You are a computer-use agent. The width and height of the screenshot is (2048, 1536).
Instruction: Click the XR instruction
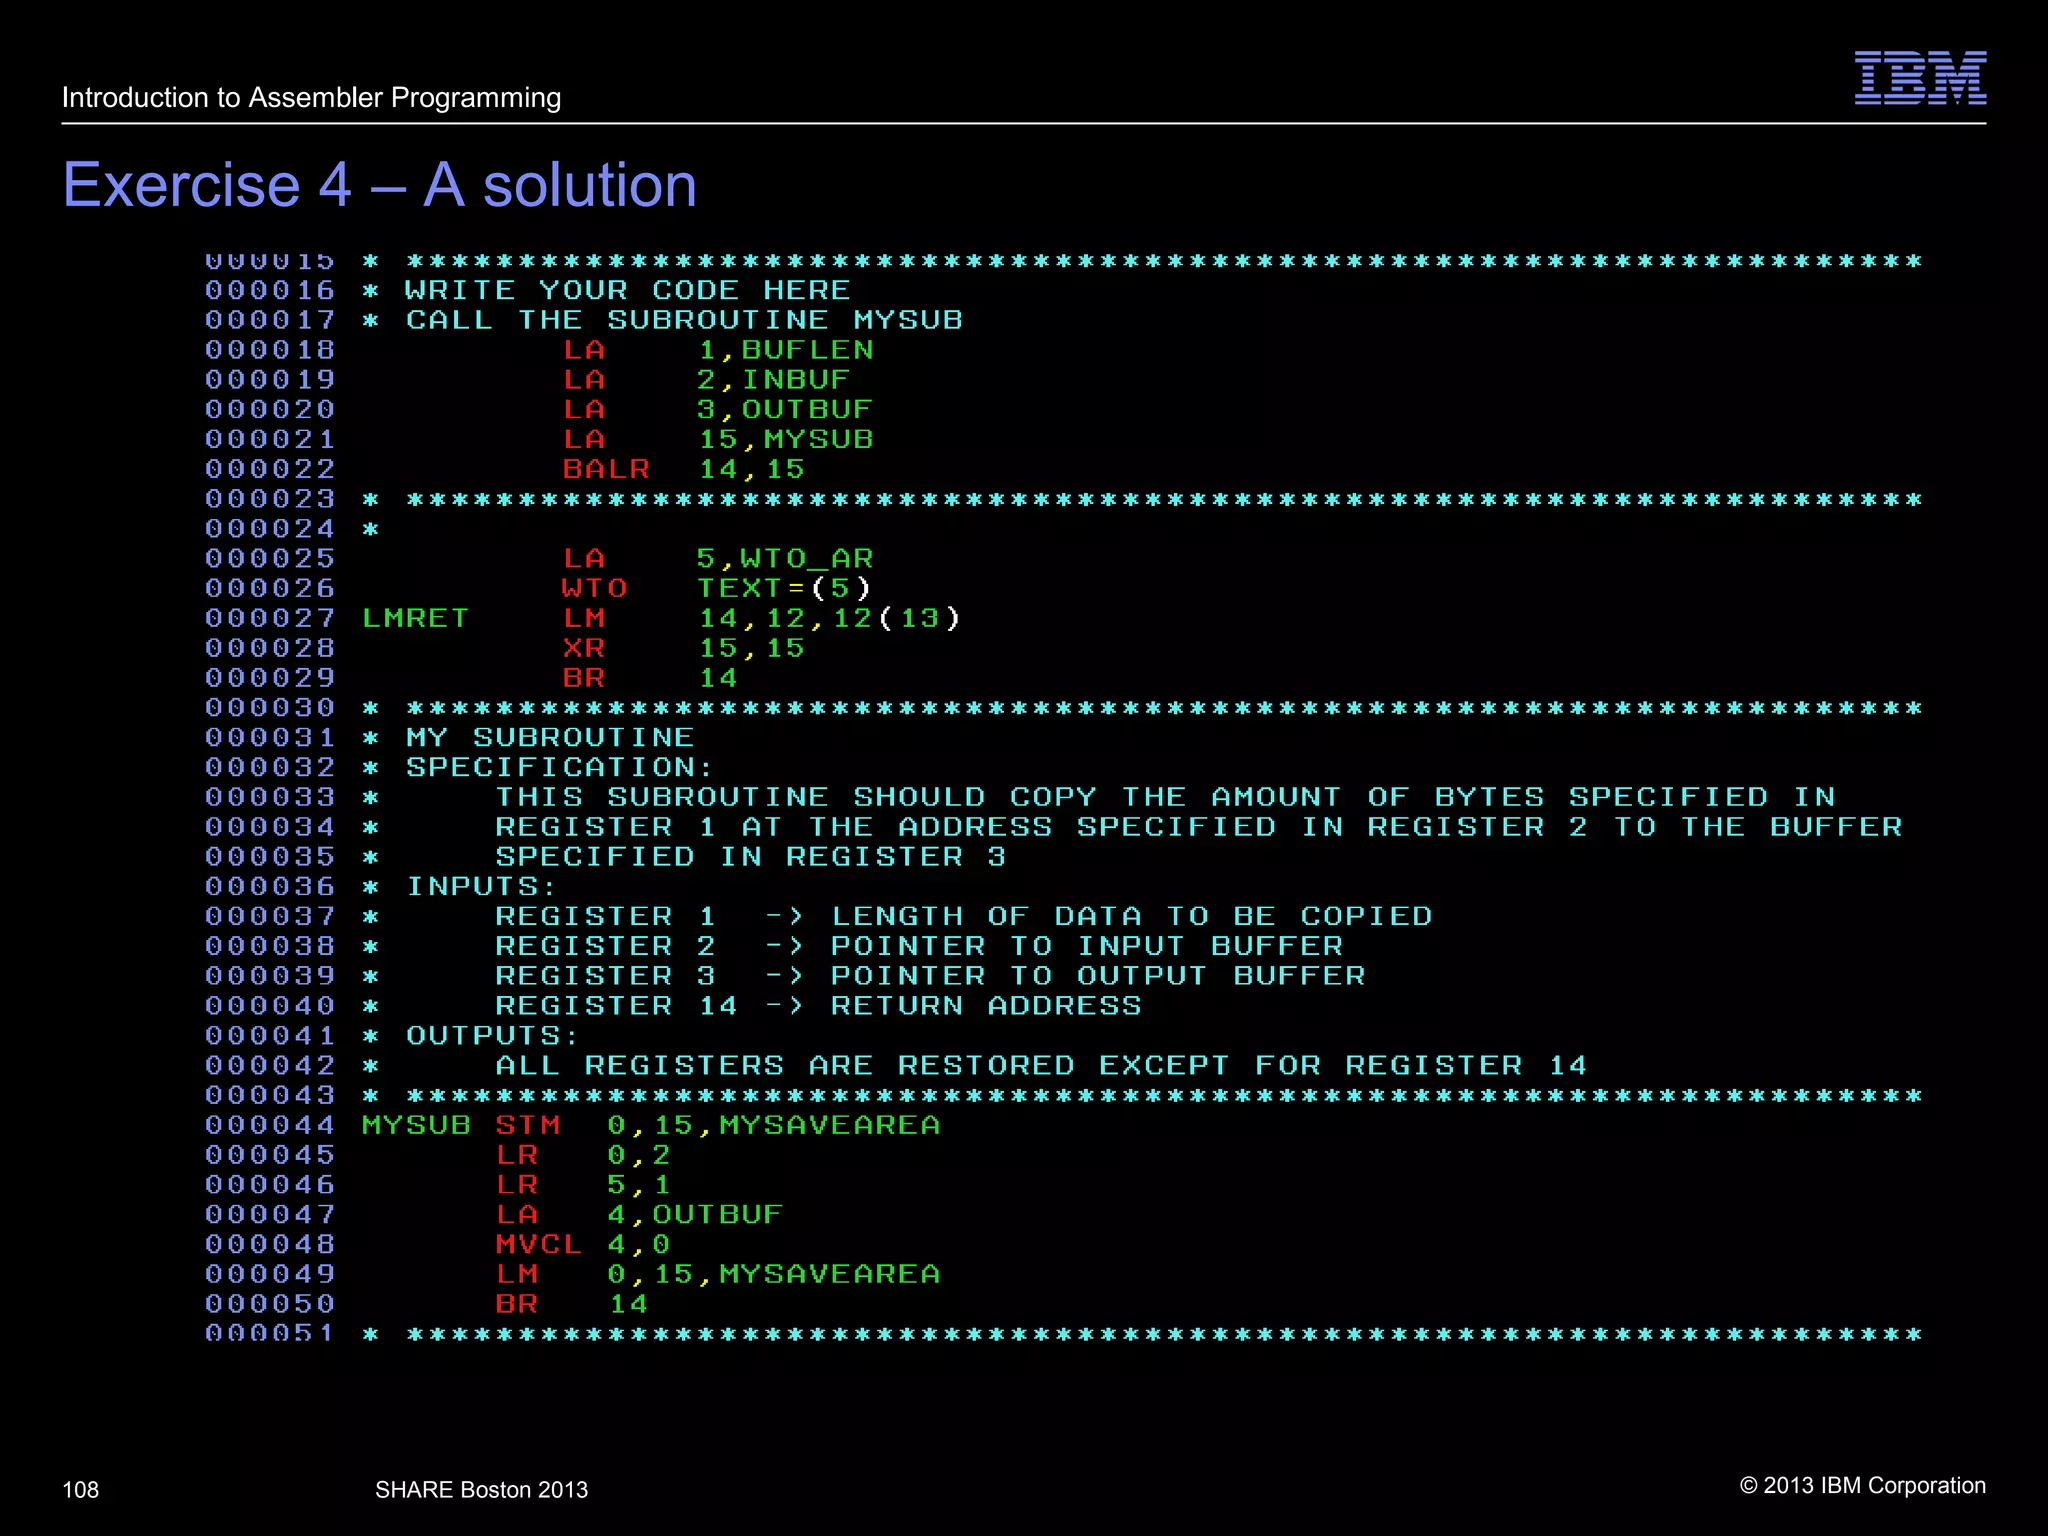tap(584, 648)
